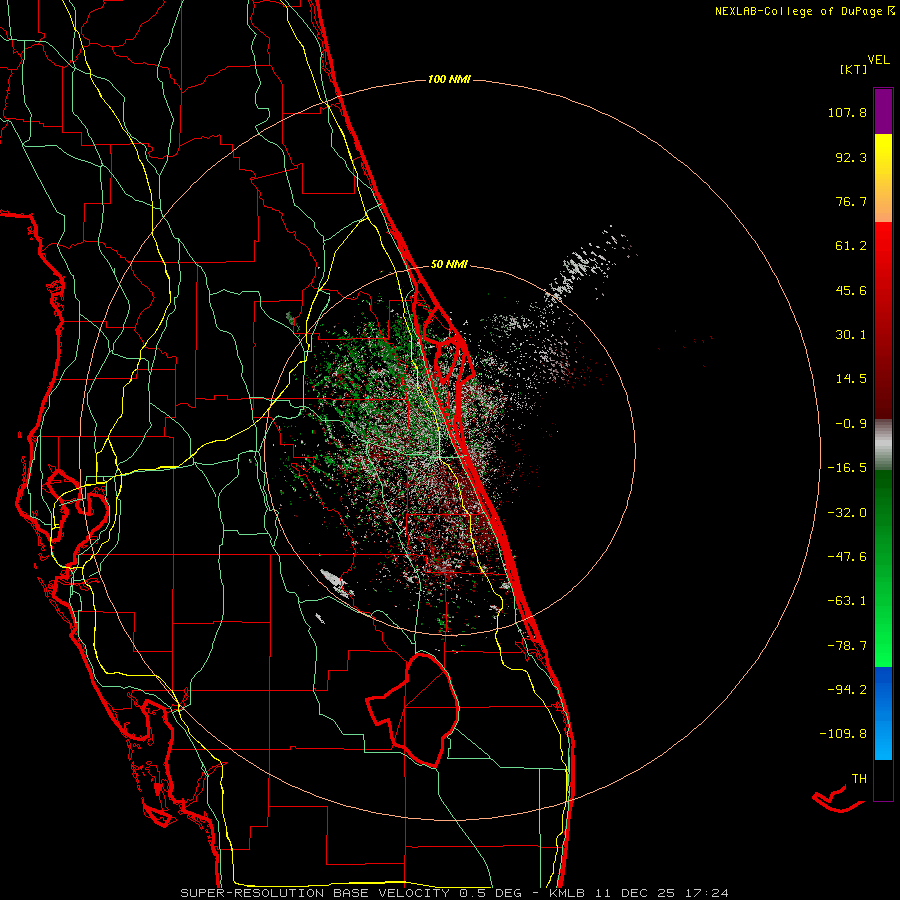The height and width of the screenshot is (900, 900).
Task: Click the TH legend label
Action: (859, 779)
